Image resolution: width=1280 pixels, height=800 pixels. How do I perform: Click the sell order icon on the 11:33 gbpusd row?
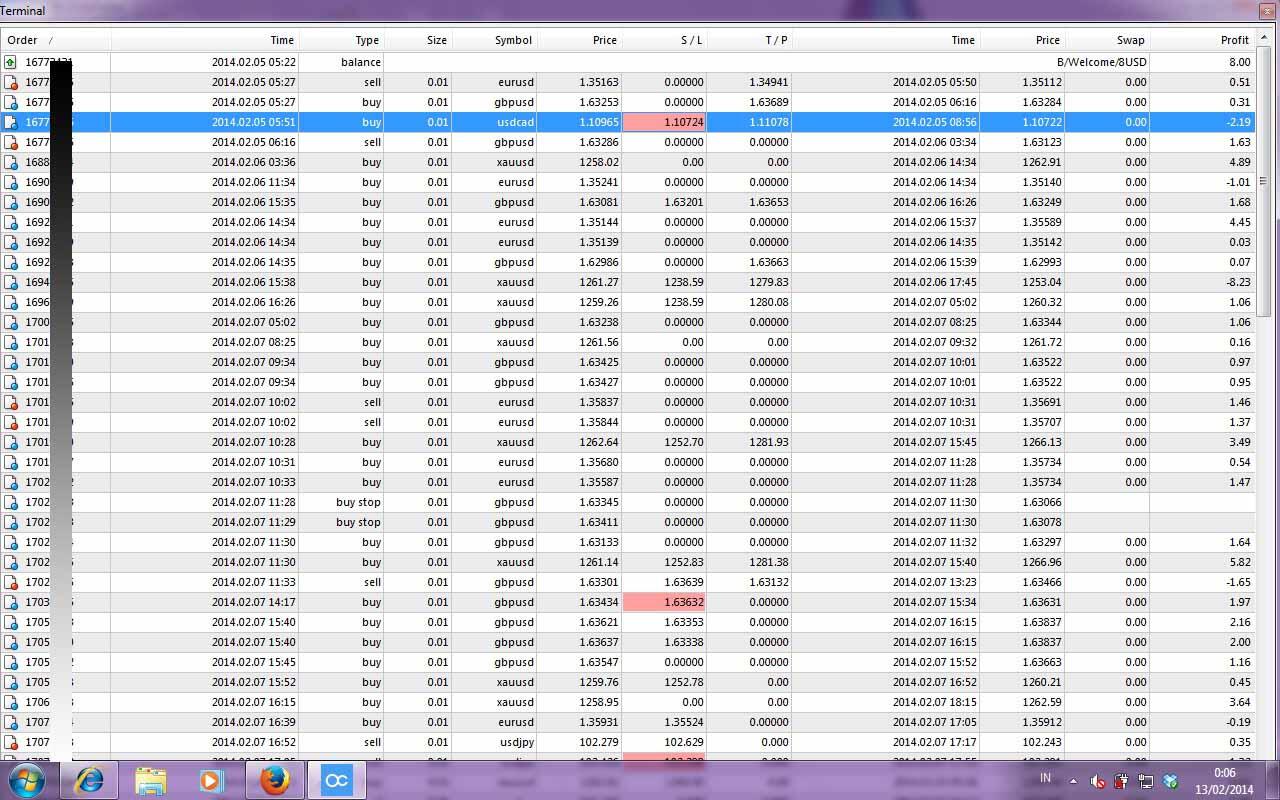pyautogui.click(x=10, y=582)
